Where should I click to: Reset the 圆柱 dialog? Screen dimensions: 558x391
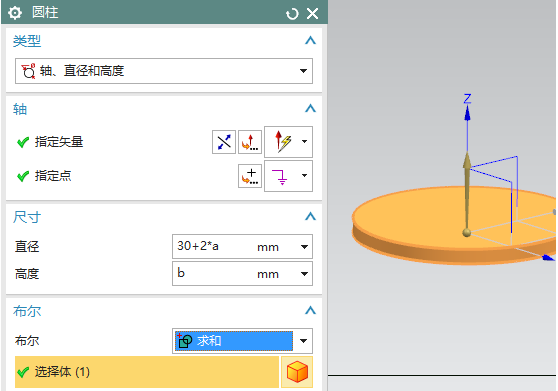tap(292, 14)
